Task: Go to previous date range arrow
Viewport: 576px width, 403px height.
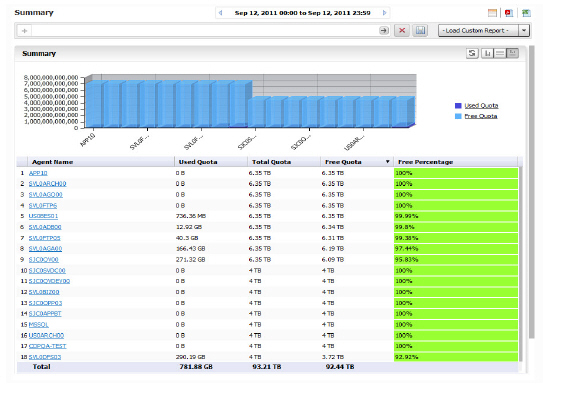Action: pos(220,13)
